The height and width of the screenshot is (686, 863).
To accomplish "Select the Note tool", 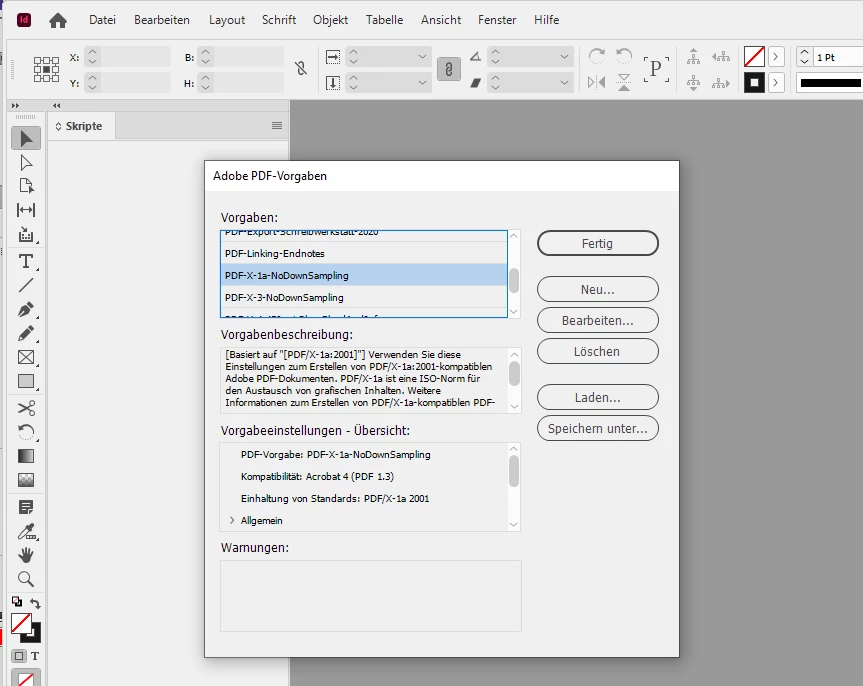I will 26,507.
